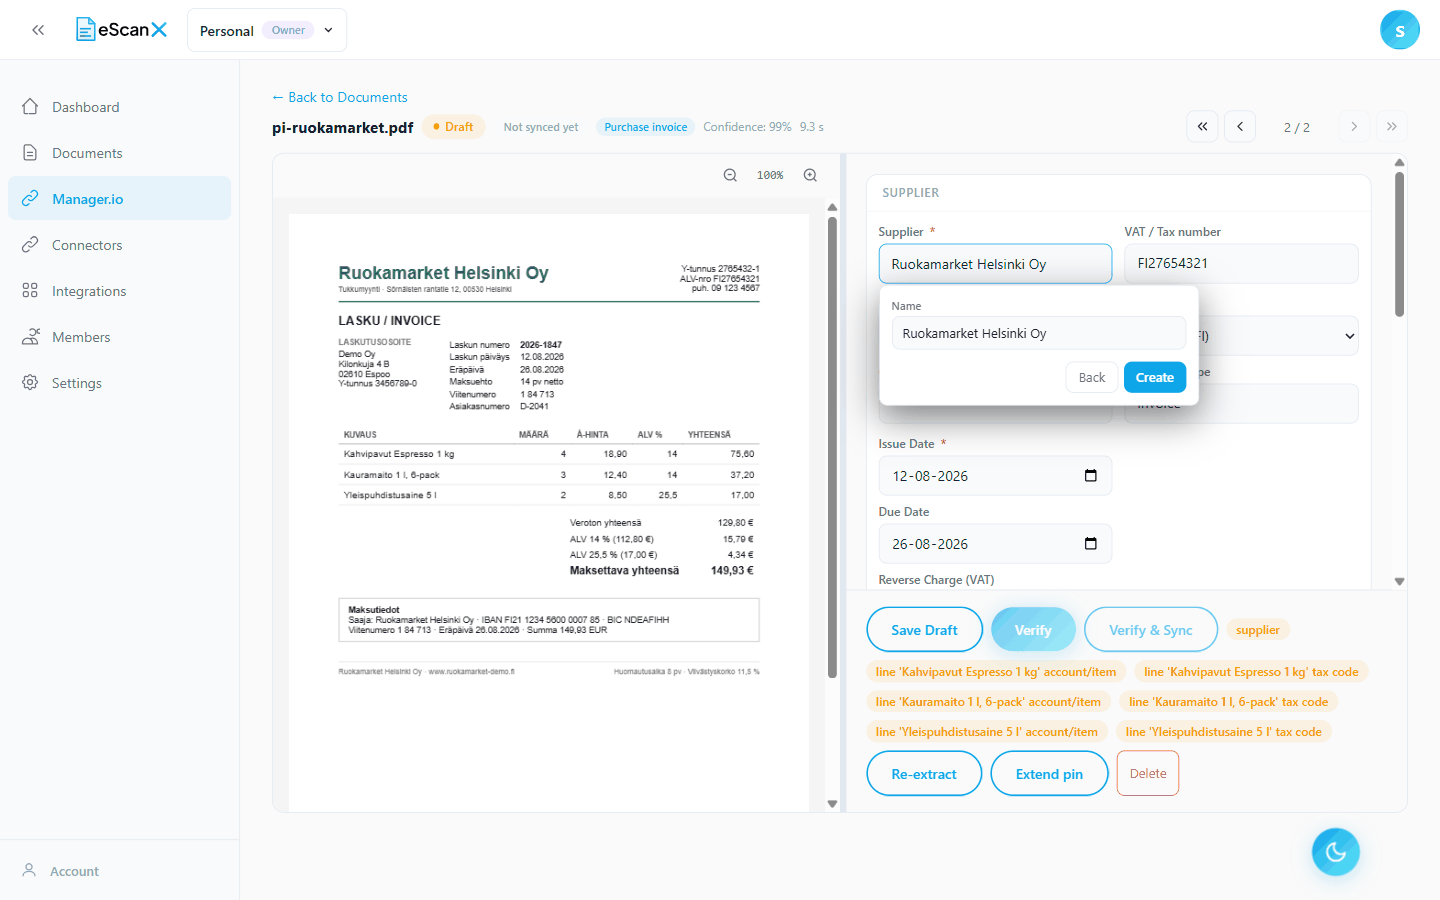Viewport: 1440px width, 900px height.
Task: Open the Integrations page
Action: [120, 291]
